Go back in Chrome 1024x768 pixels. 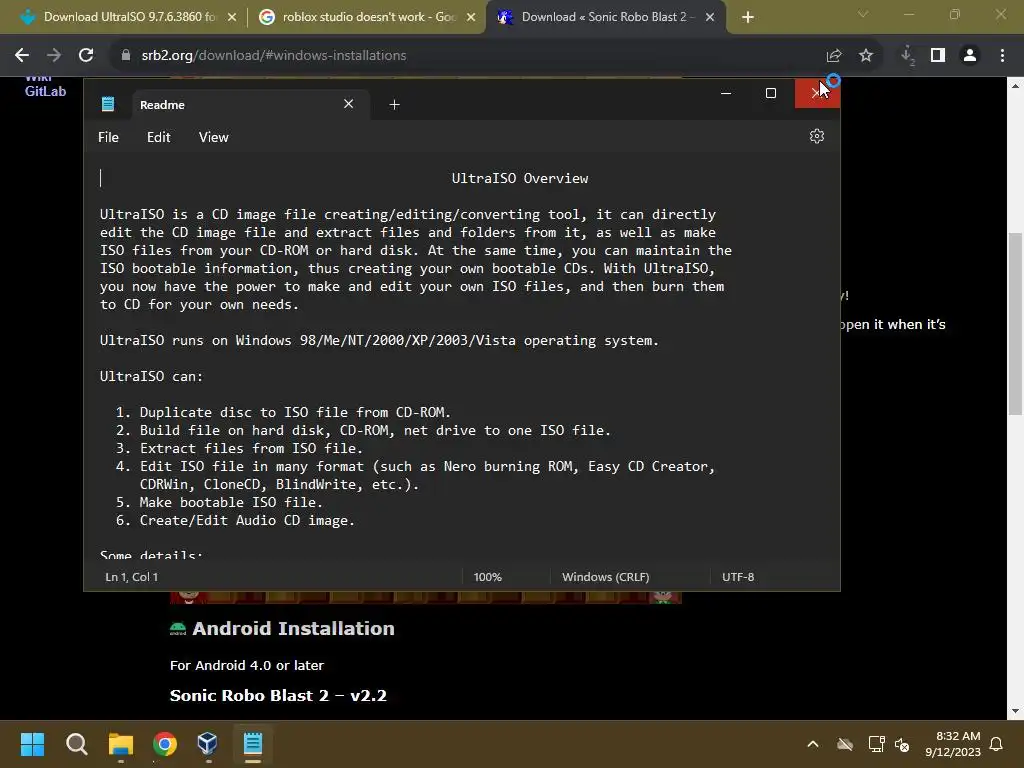coord(22,56)
